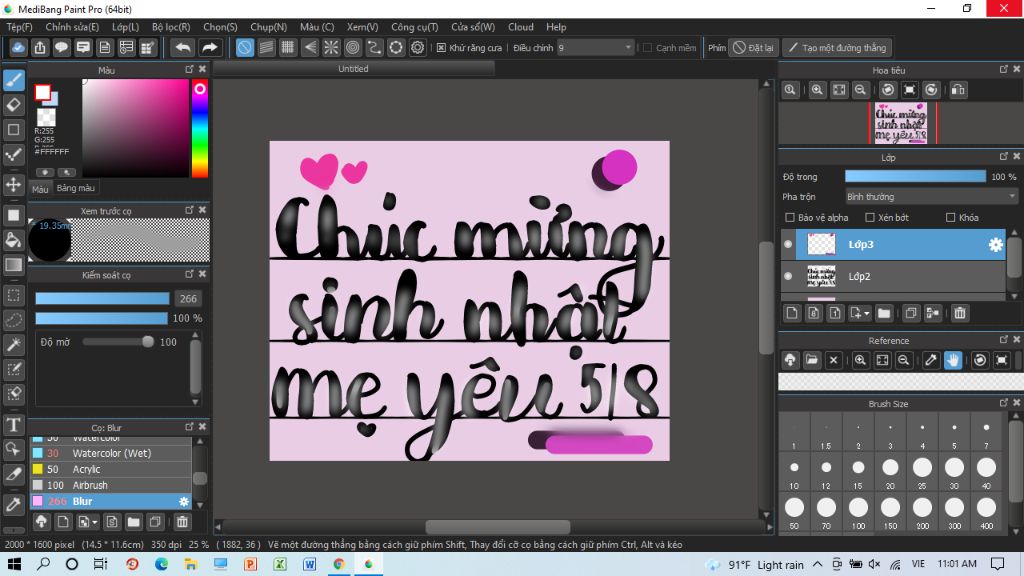Select the Lasso selection tool
This screenshot has width=1024, height=576.
[x=14, y=320]
